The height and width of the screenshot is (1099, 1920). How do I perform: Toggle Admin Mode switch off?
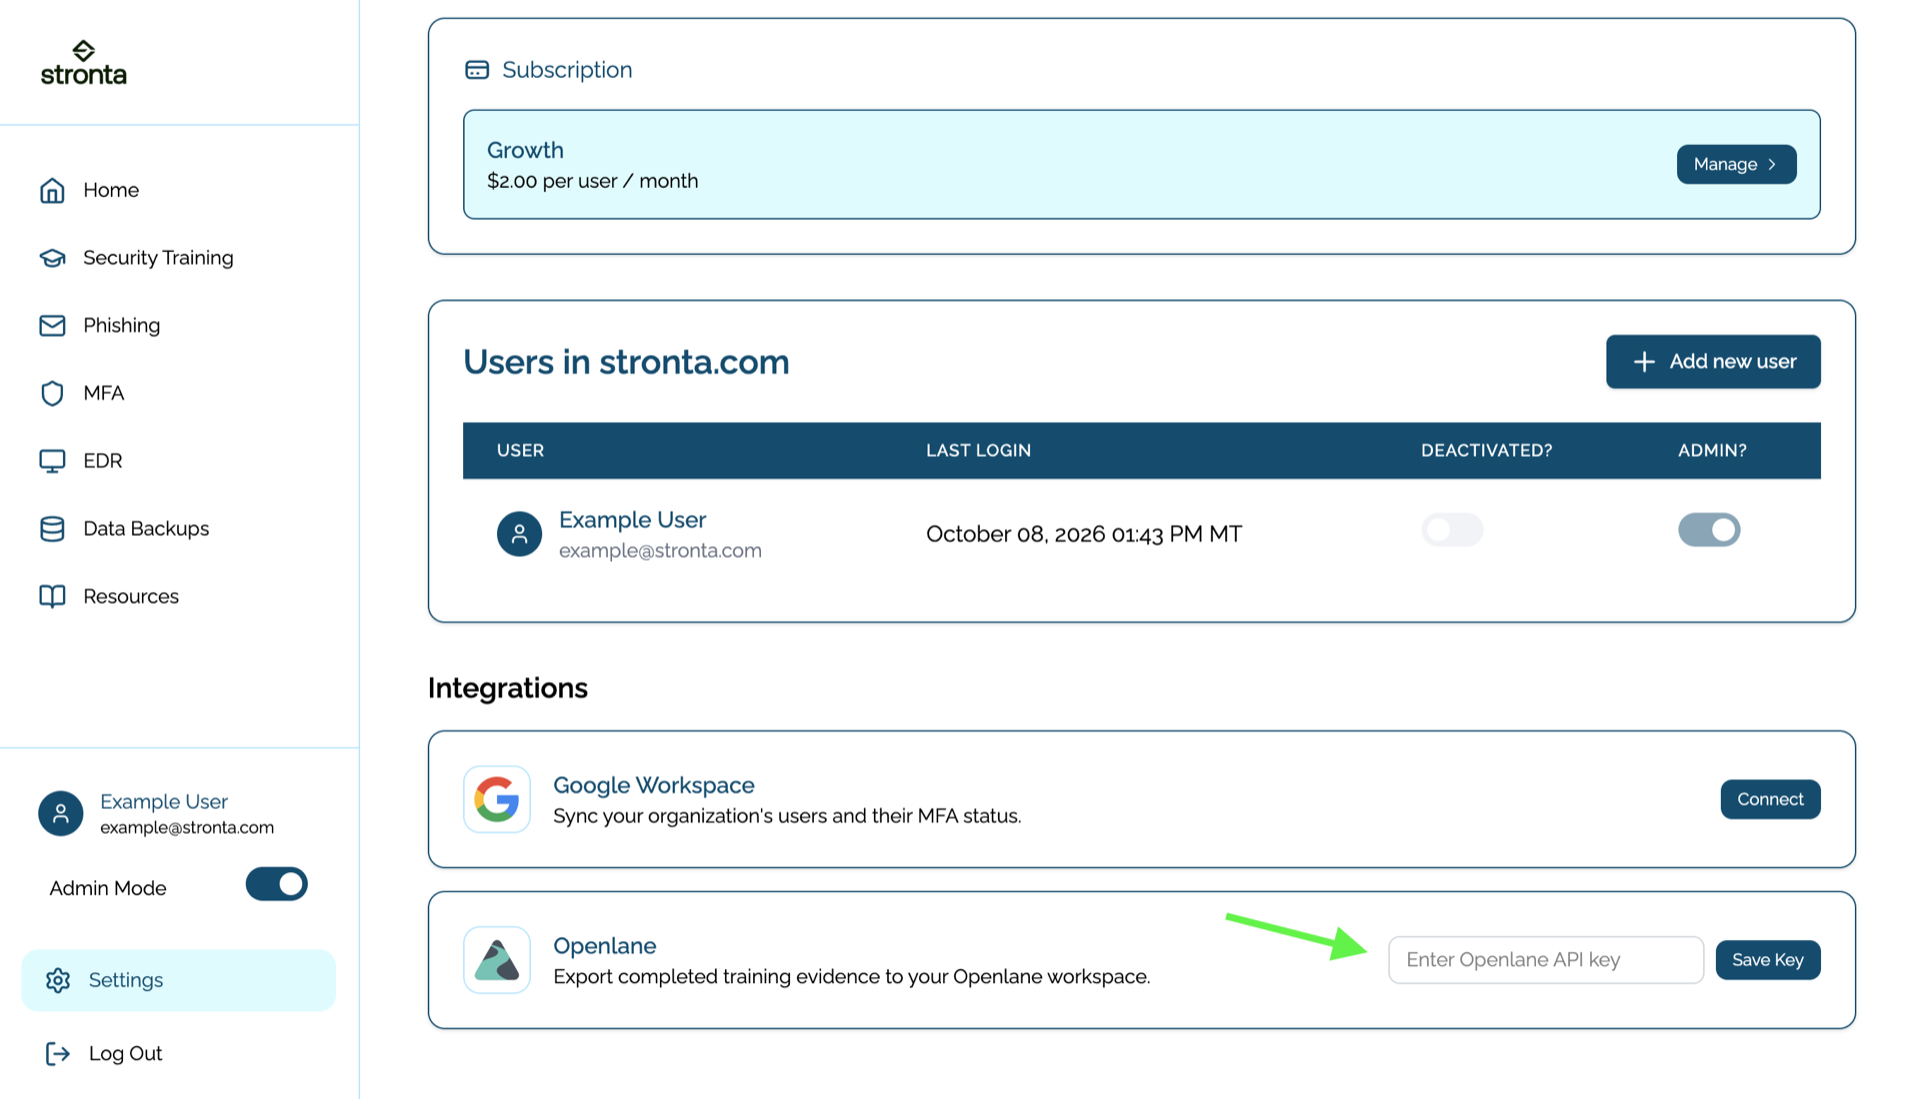pos(277,884)
